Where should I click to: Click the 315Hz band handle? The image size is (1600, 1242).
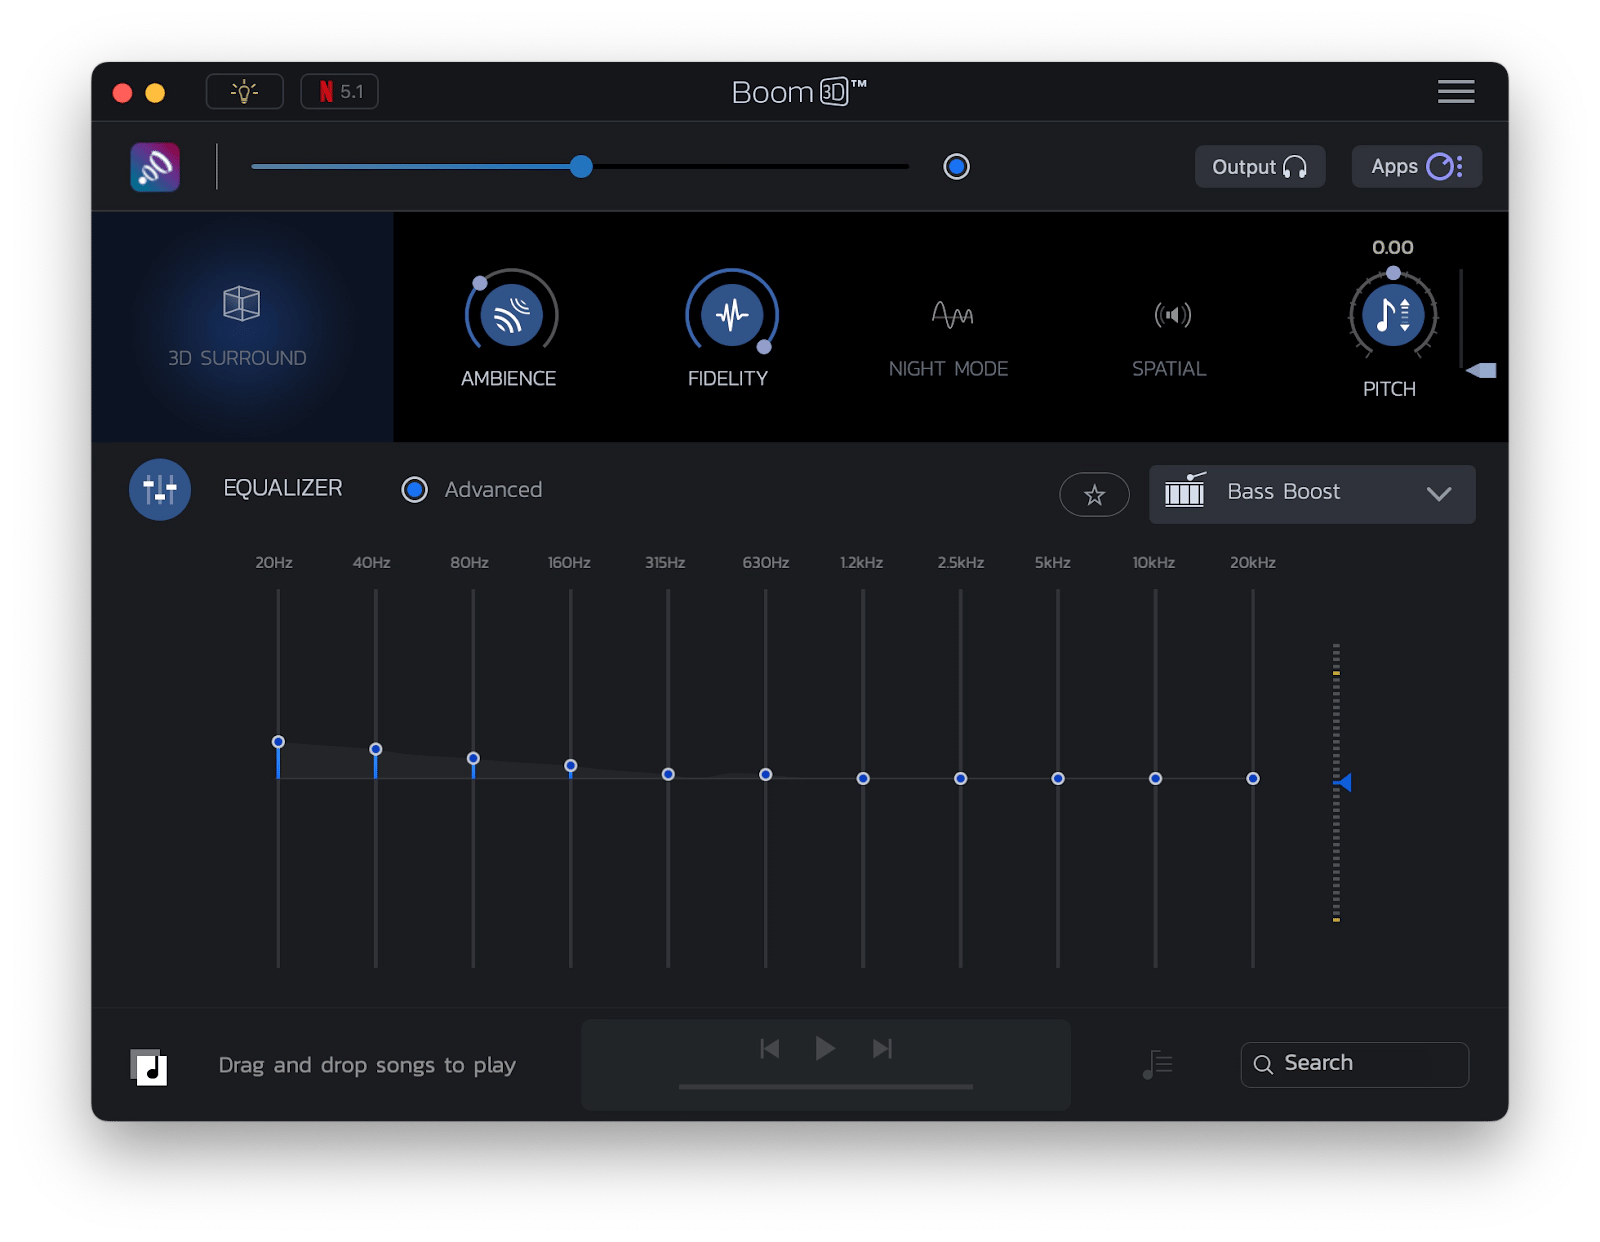(x=668, y=774)
